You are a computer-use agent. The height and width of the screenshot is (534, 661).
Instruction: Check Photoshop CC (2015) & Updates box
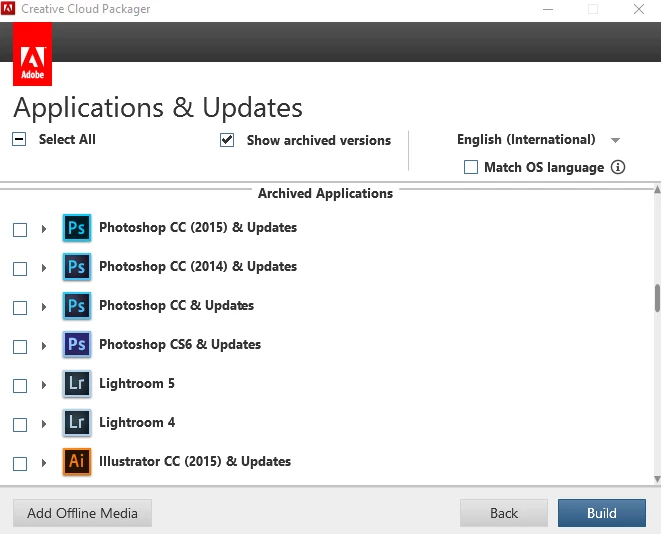click(x=20, y=230)
